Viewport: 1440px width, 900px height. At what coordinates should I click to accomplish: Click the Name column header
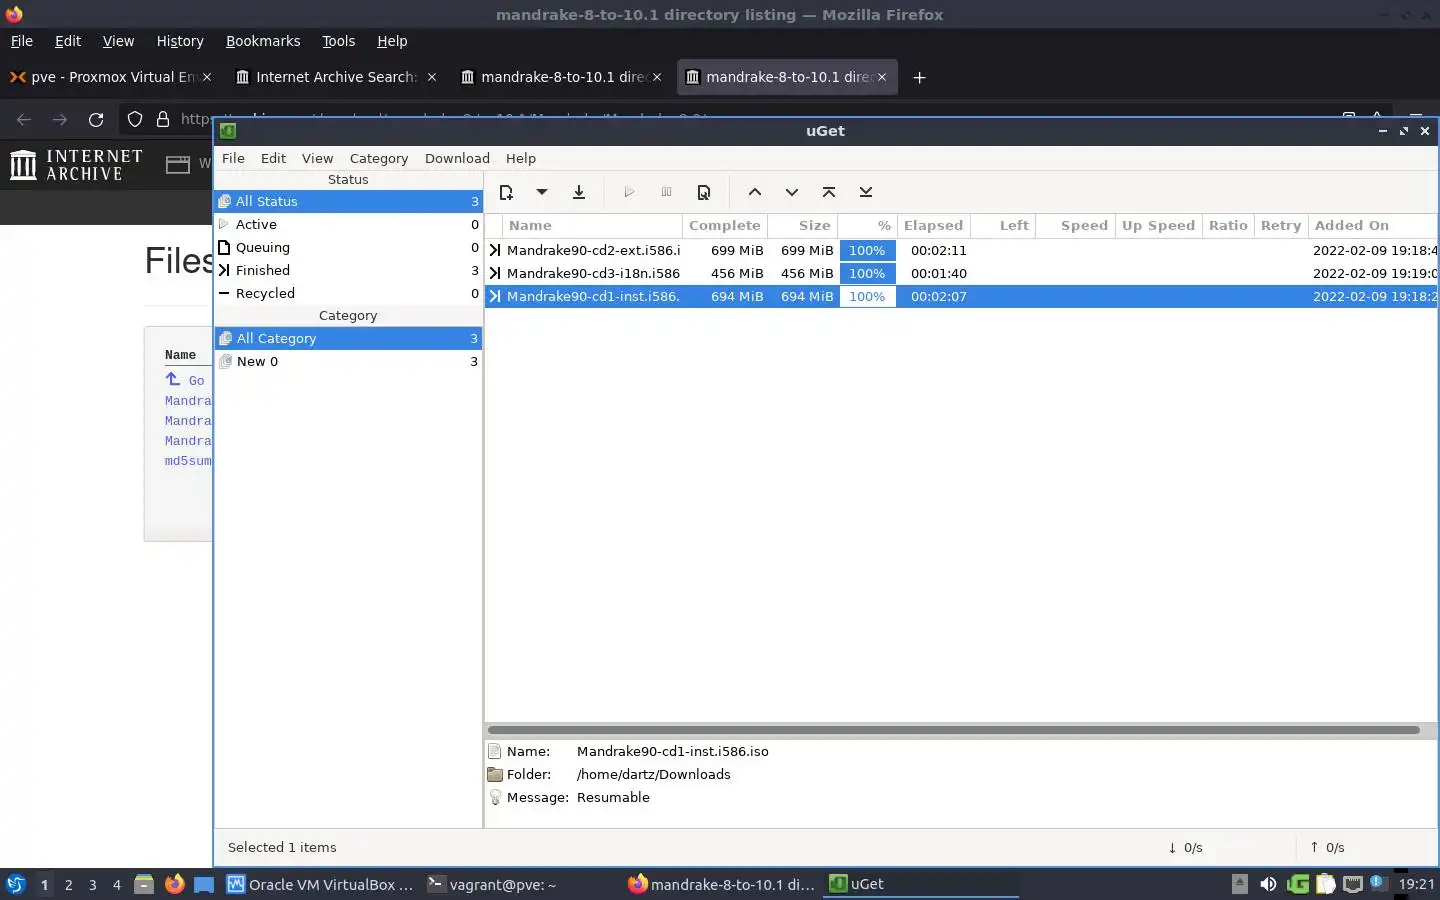[593, 225]
